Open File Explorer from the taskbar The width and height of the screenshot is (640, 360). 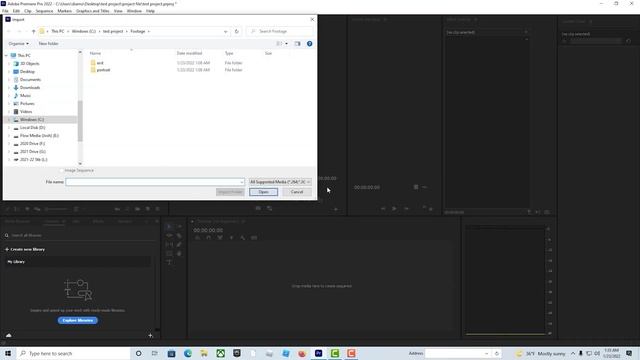(204, 353)
